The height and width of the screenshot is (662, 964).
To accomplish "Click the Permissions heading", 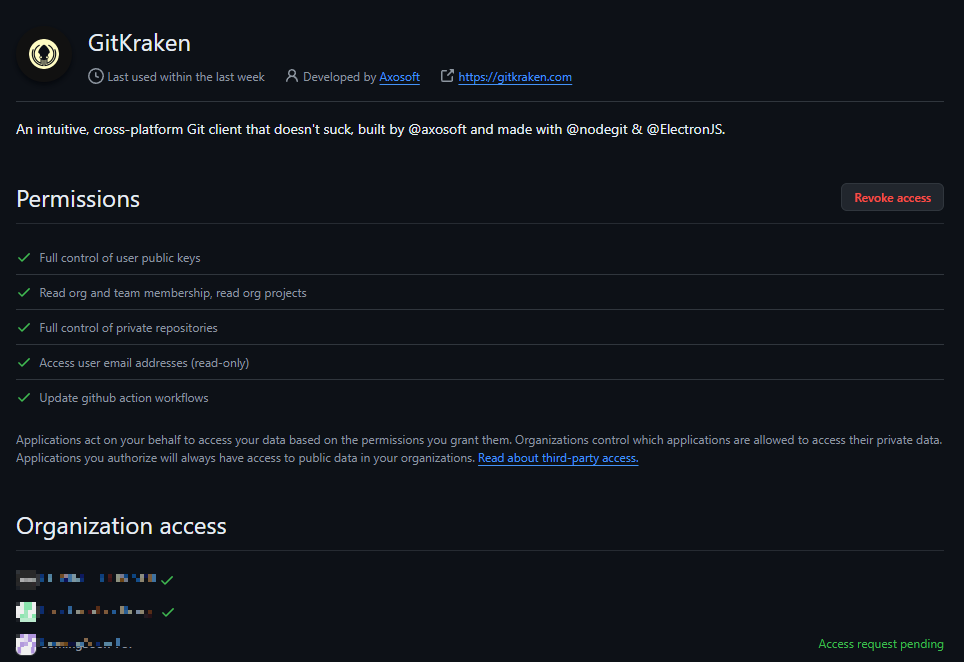I will pyautogui.click(x=78, y=199).
